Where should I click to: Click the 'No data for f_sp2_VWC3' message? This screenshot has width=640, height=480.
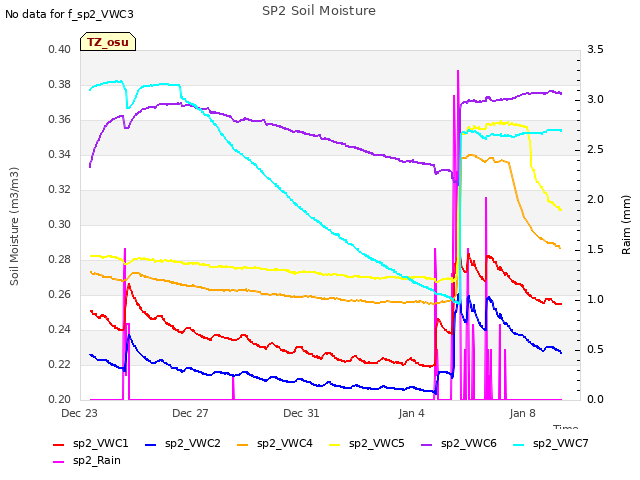pyautogui.click(x=69, y=14)
